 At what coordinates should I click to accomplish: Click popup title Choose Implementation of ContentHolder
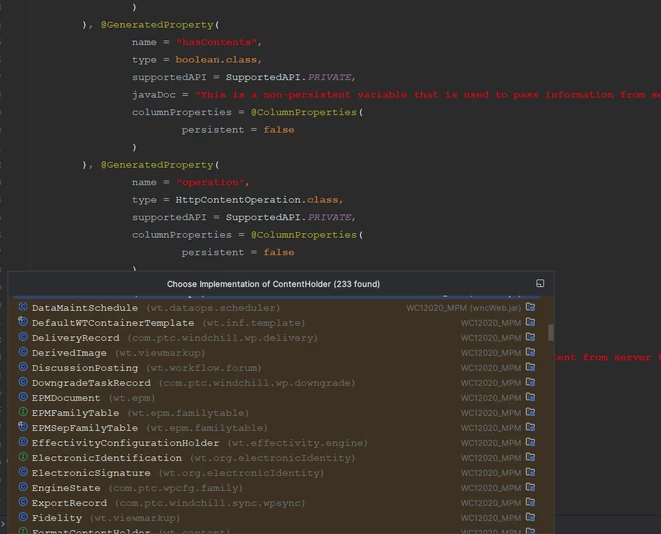[273, 284]
